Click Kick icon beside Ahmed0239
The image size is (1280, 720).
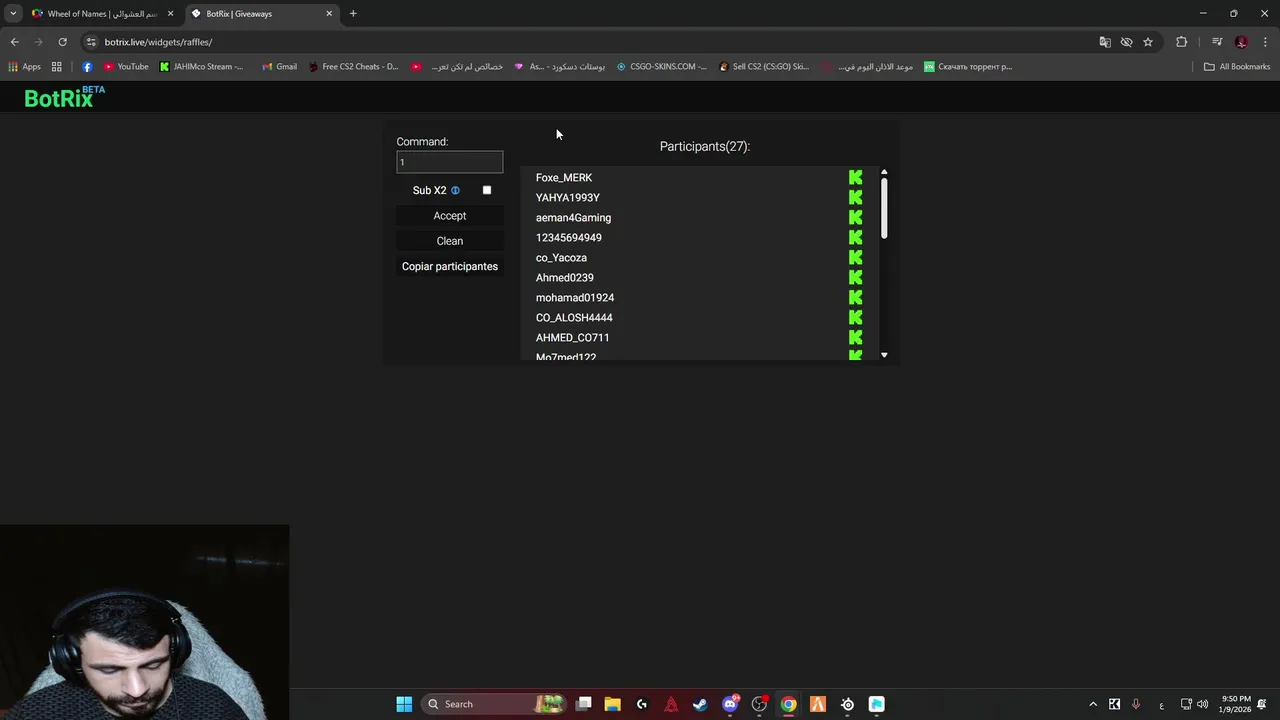point(855,278)
